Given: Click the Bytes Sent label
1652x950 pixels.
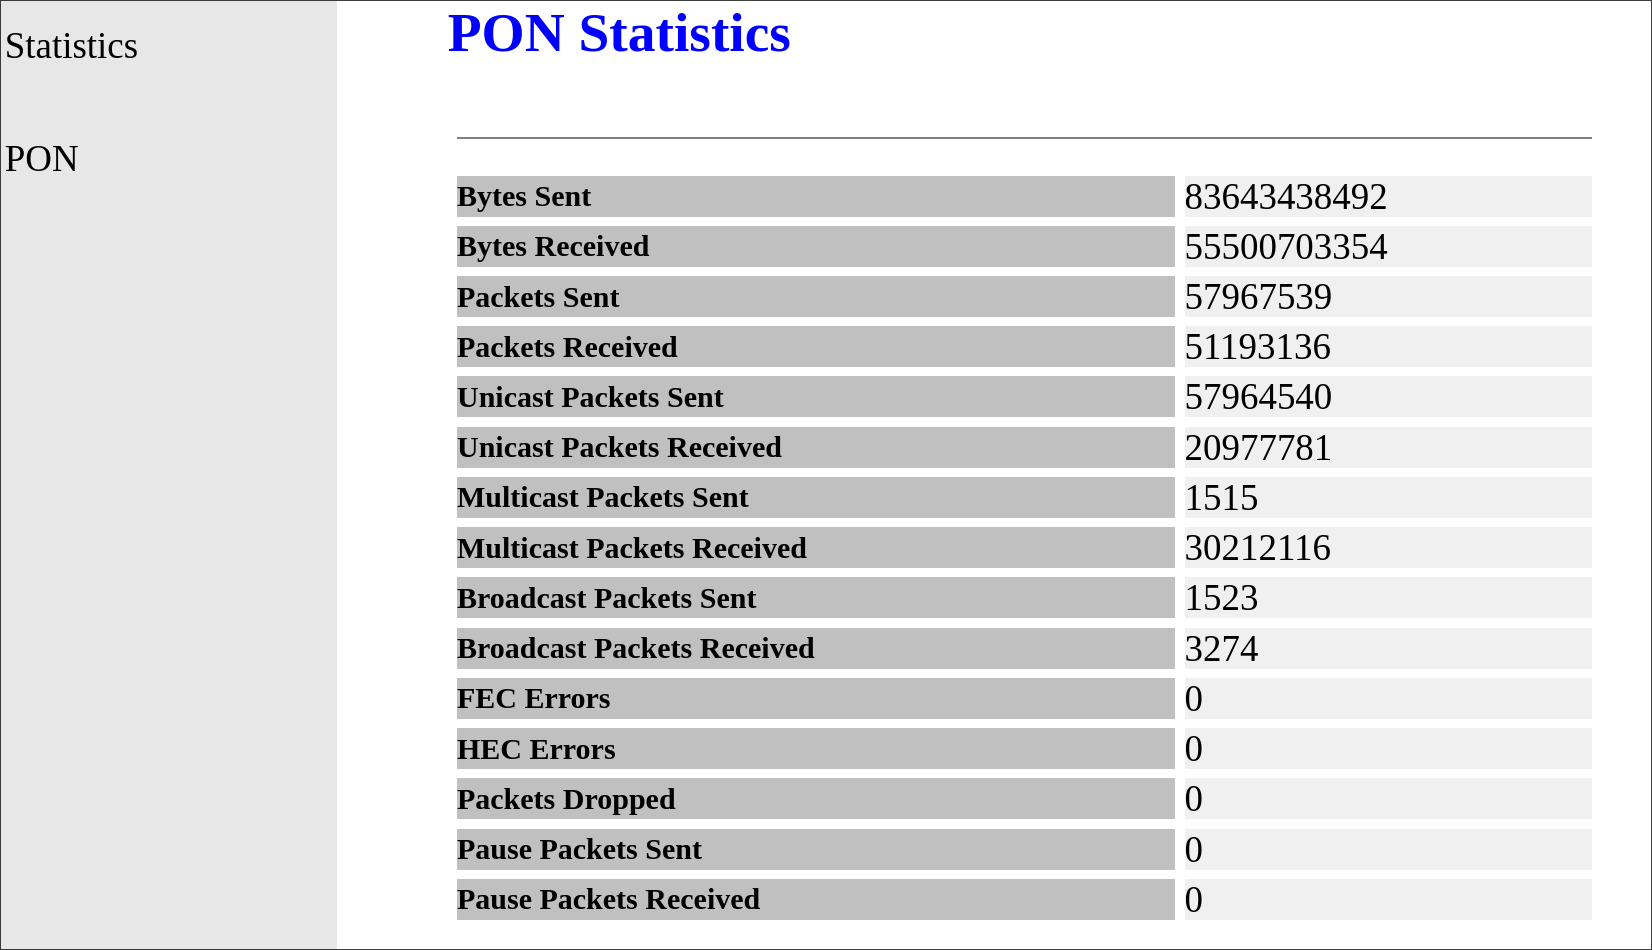Looking at the screenshot, I should [x=524, y=197].
